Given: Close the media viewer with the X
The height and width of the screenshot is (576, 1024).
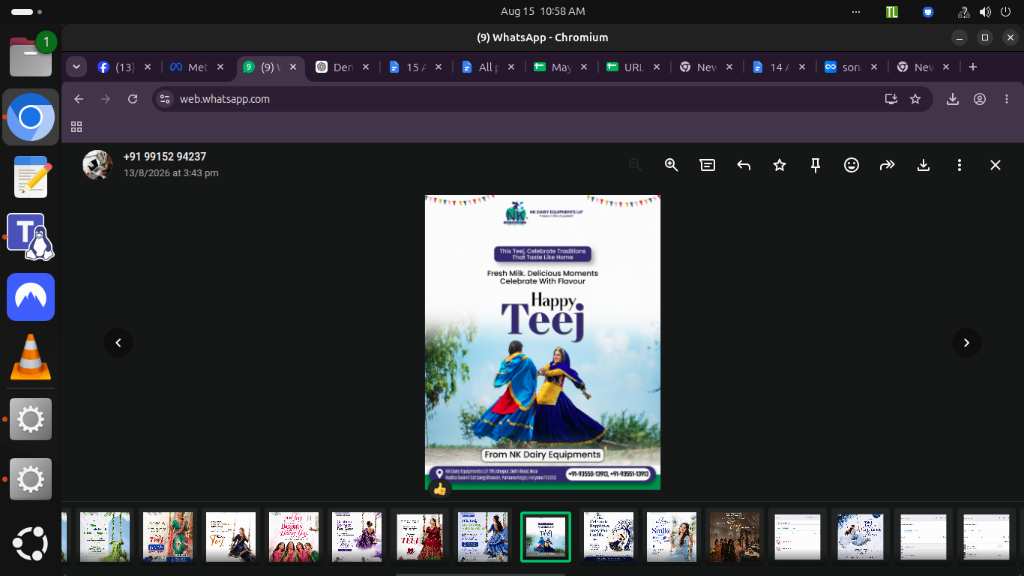Looking at the screenshot, I should 995,165.
